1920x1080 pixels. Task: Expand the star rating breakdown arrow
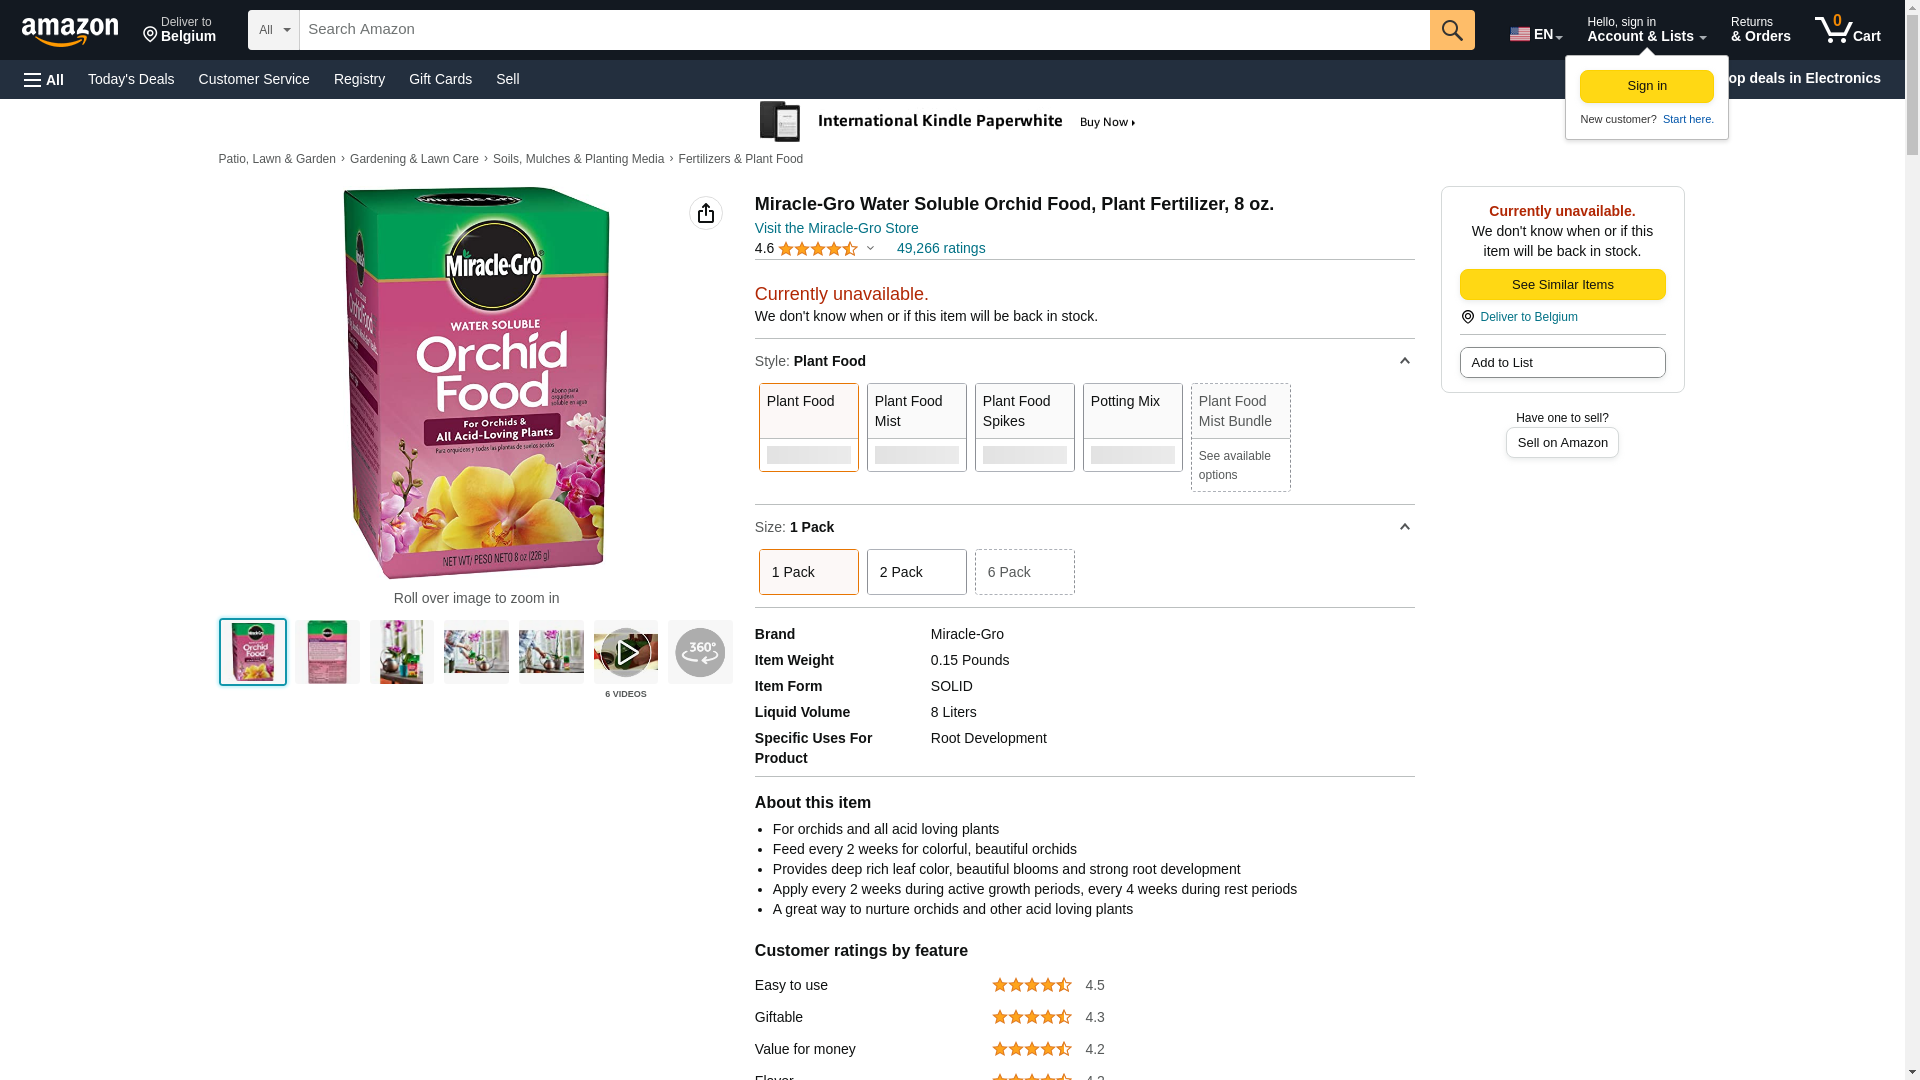tap(870, 248)
